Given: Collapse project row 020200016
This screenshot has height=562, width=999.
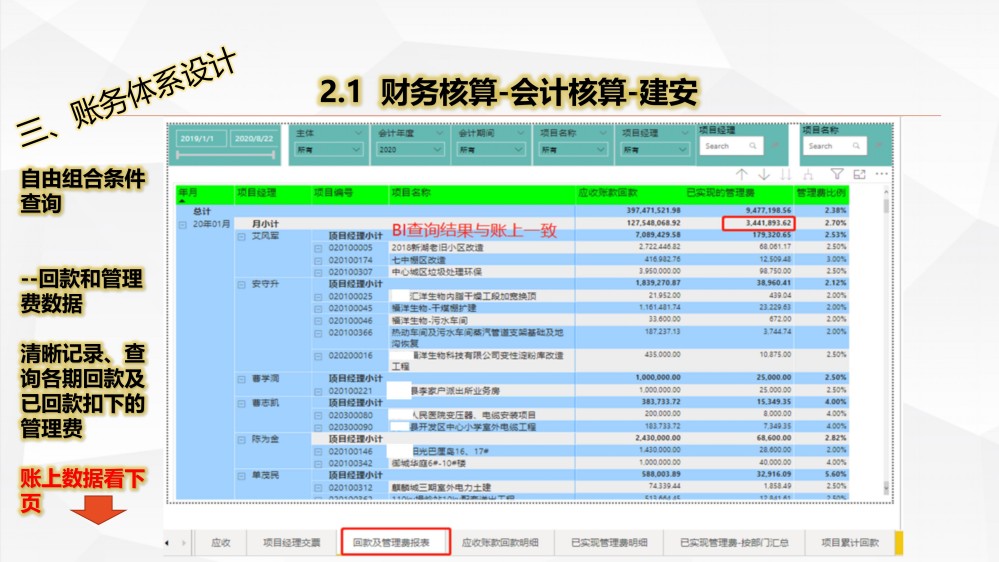Looking at the screenshot, I should [318, 356].
